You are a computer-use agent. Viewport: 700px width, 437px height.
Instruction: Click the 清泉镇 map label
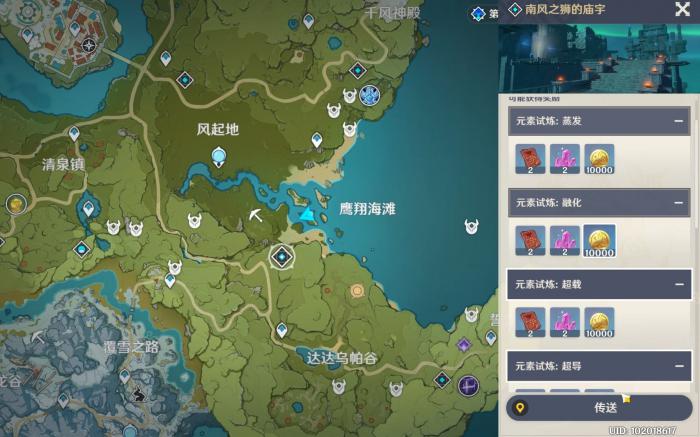[63, 165]
